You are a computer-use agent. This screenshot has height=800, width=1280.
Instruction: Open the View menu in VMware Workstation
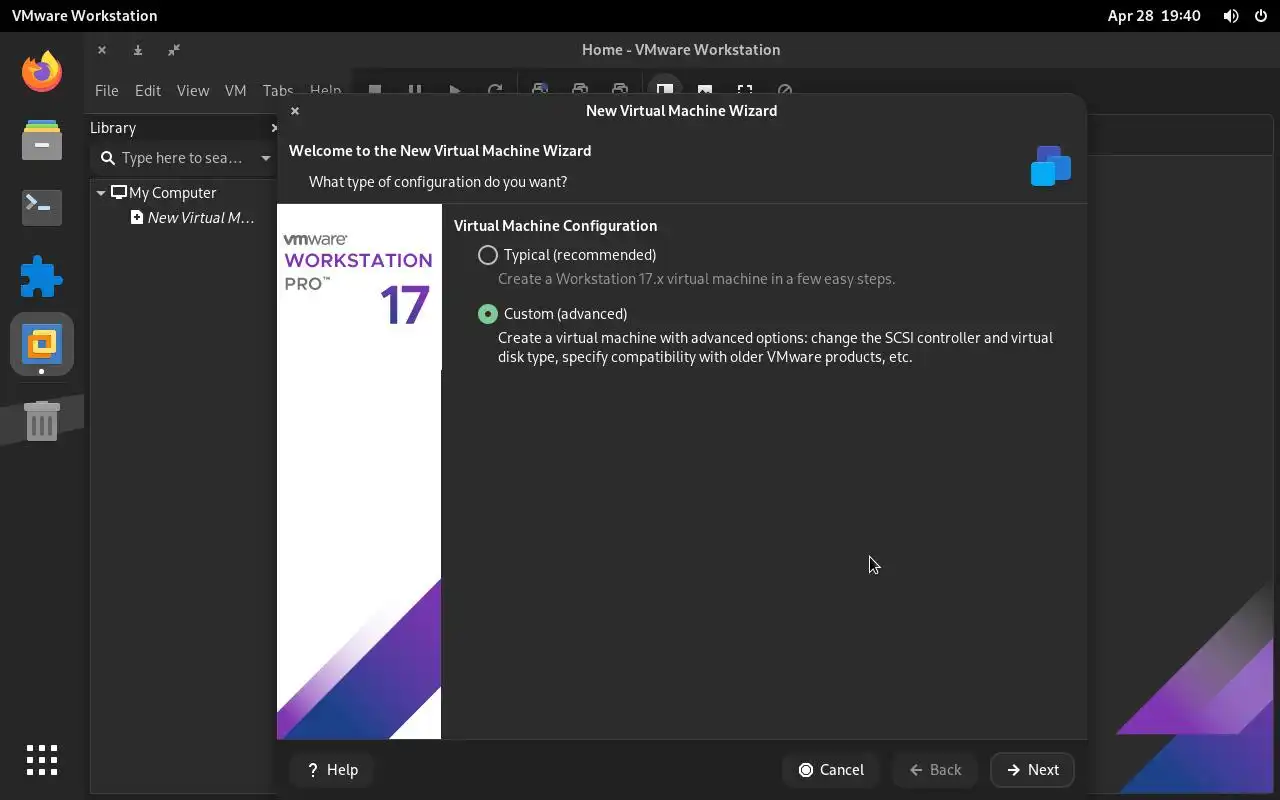193,90
